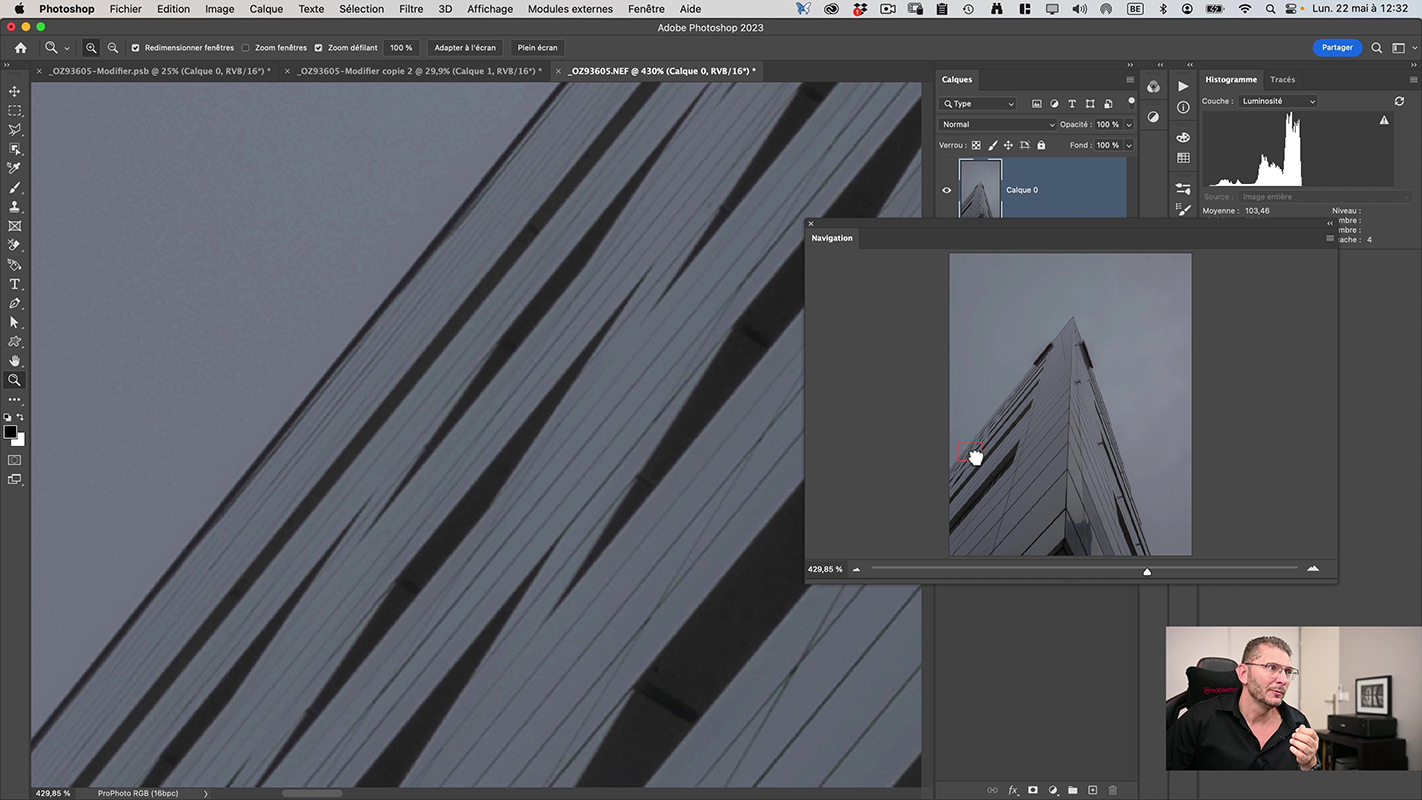Switch to the Tracés tab

pos(1282,80)
